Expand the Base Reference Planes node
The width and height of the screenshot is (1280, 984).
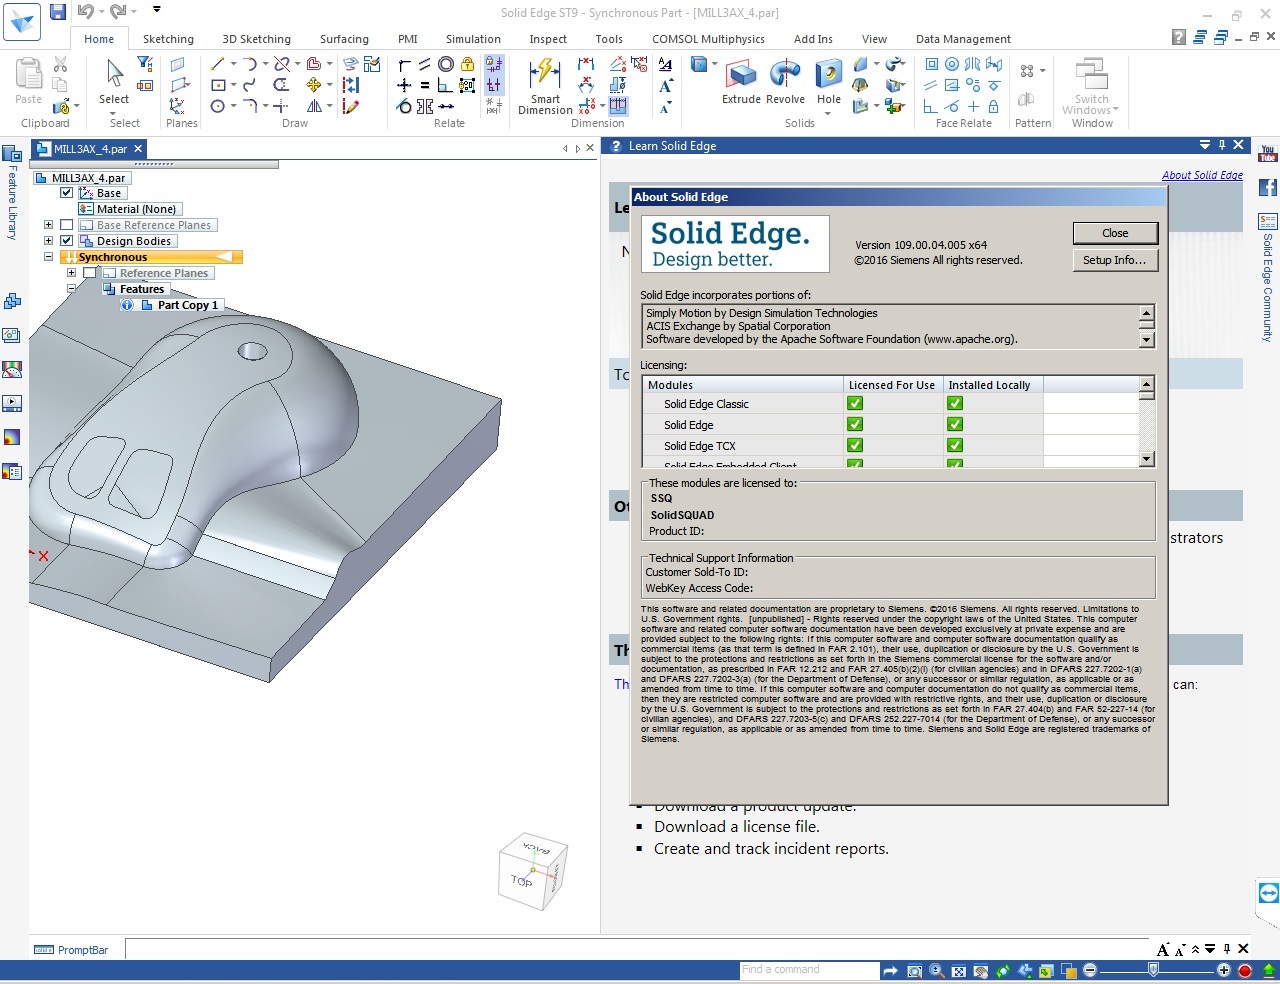pyautogui.click(x=48, y=225)
